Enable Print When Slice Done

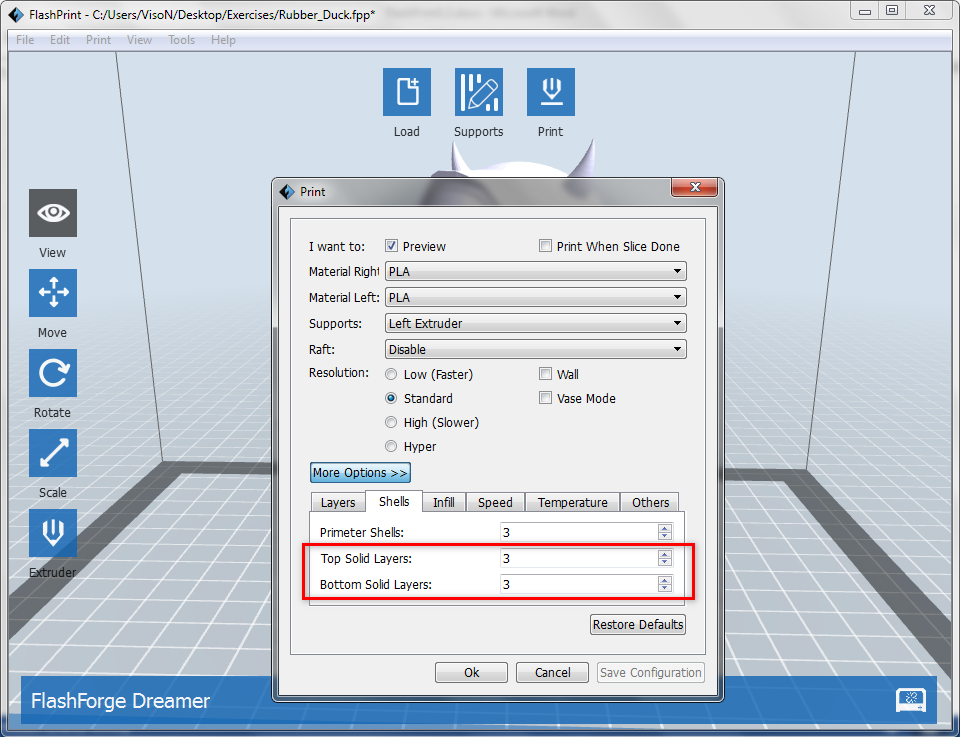pos(545,246)
